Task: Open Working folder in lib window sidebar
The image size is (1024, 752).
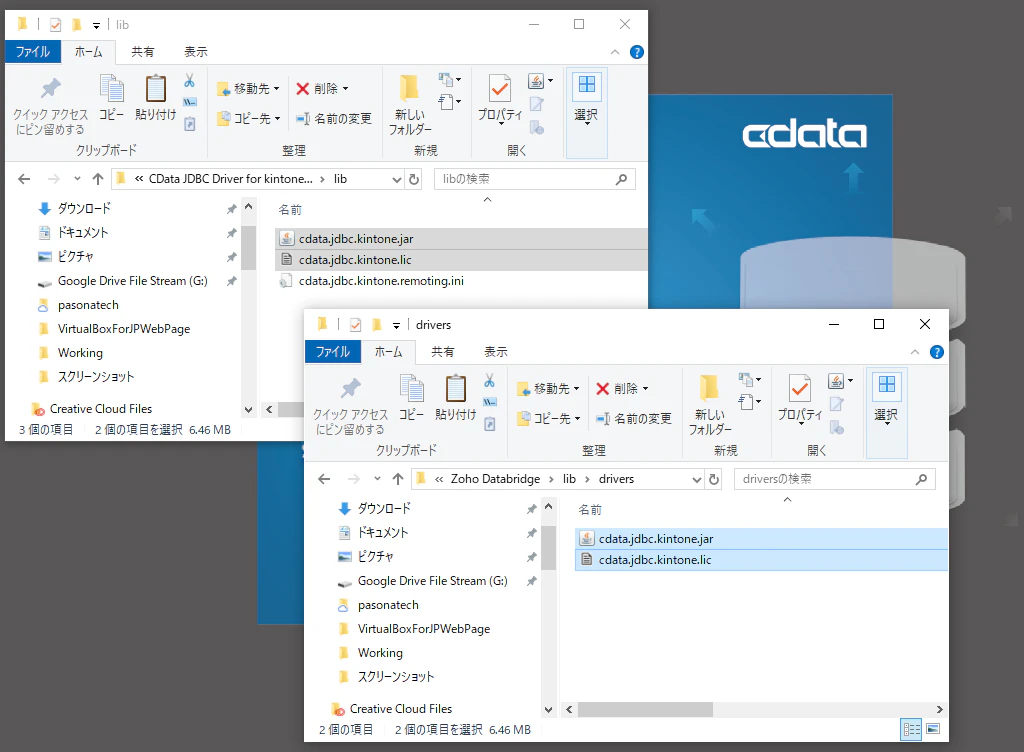Action: click(x=80, y=353)
